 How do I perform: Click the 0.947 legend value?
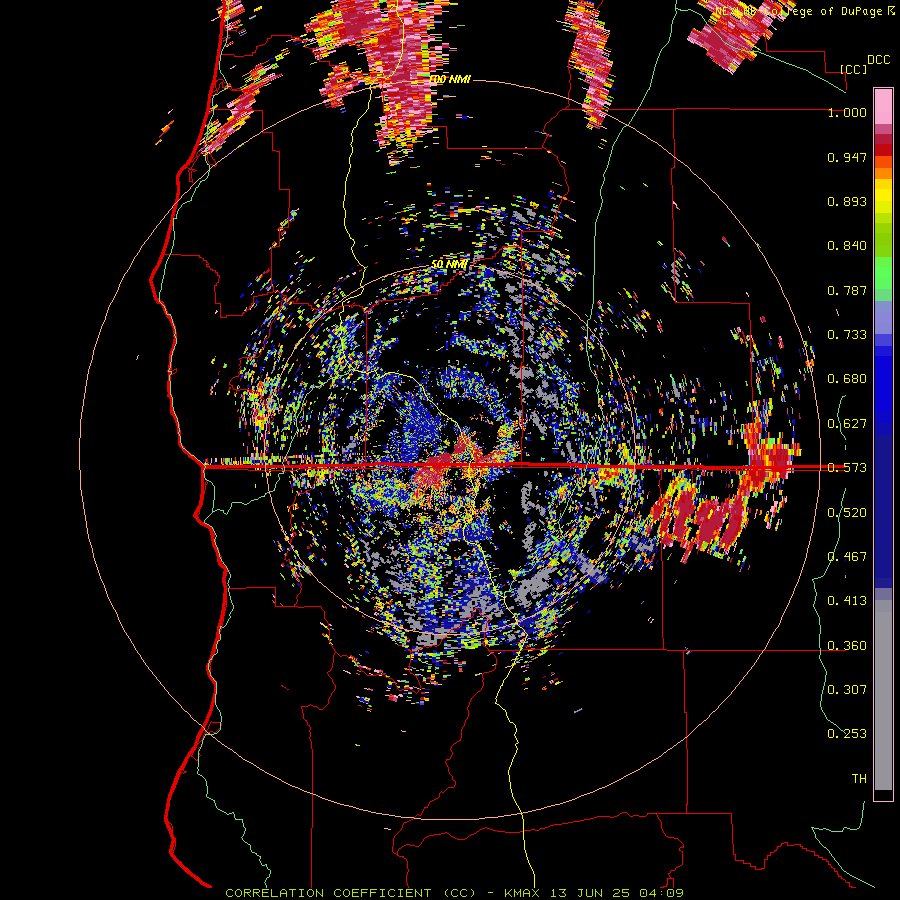[x=847, y=157]
